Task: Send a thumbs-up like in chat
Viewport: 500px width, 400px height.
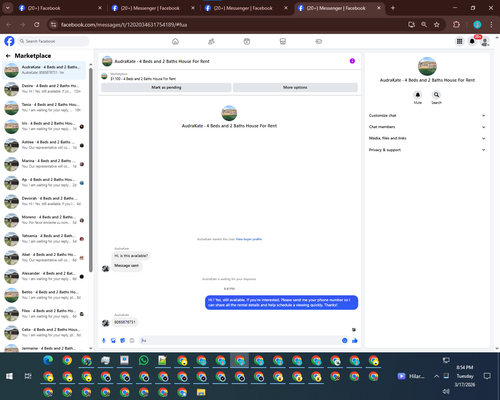Action: tap(355, 340)
